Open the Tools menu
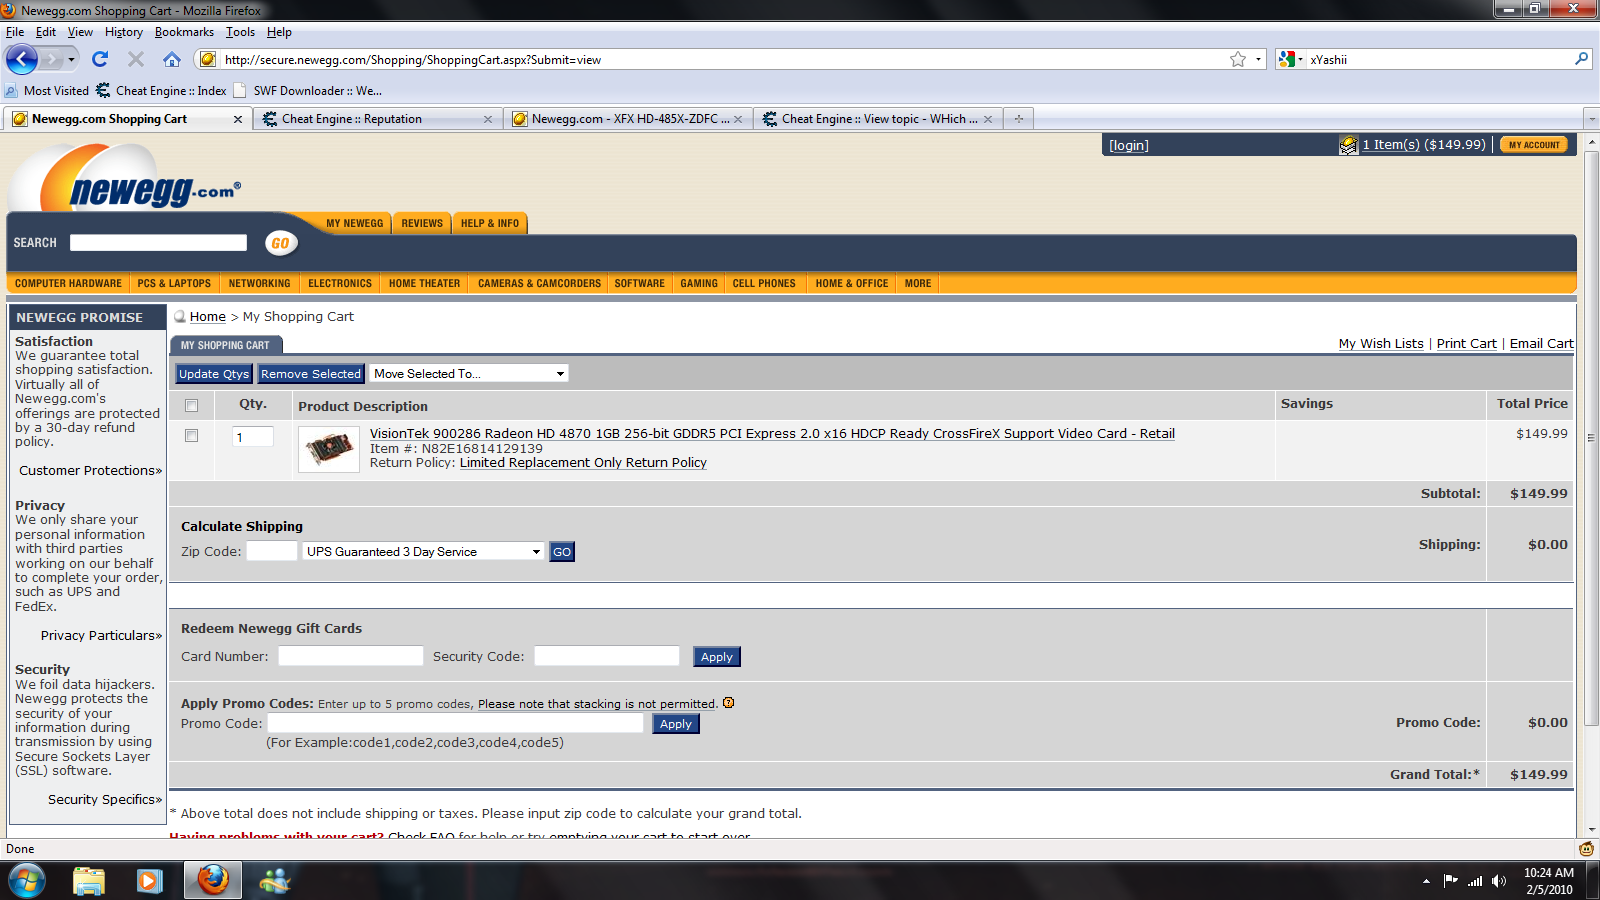The width and height of the screenshot is (1600, 900). point(240,32)
